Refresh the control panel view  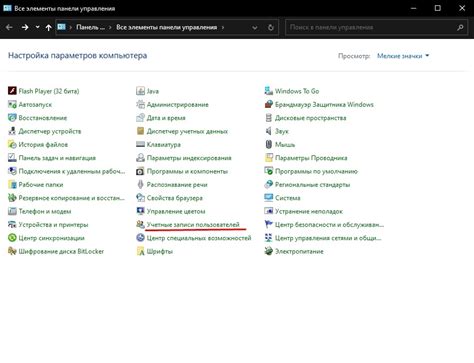271,27
